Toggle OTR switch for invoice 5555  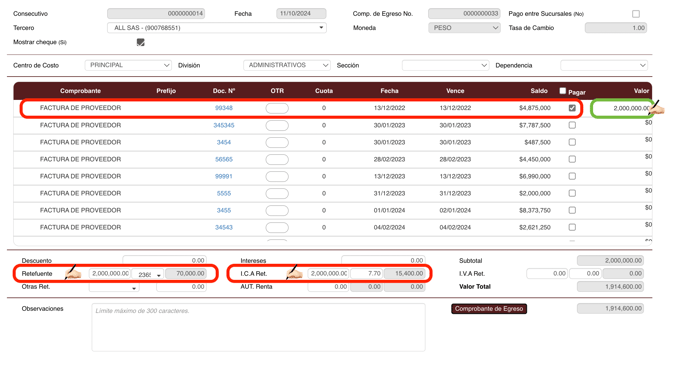tap(277, 194)
